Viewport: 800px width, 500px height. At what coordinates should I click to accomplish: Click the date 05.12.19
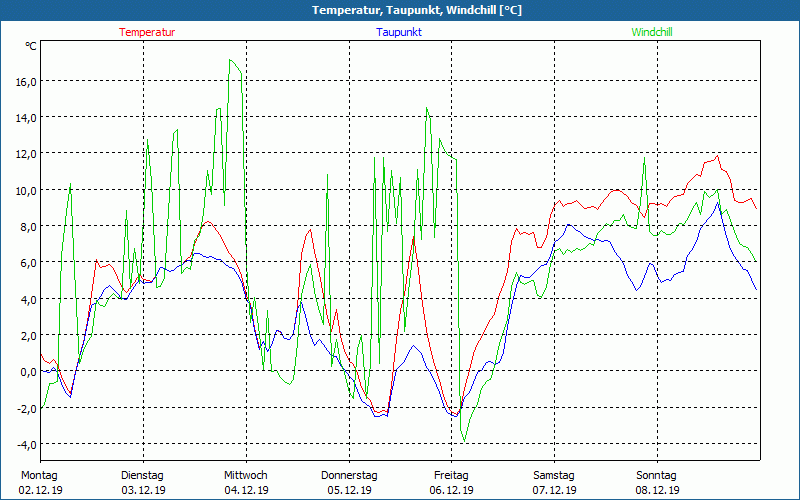point(349,490)
